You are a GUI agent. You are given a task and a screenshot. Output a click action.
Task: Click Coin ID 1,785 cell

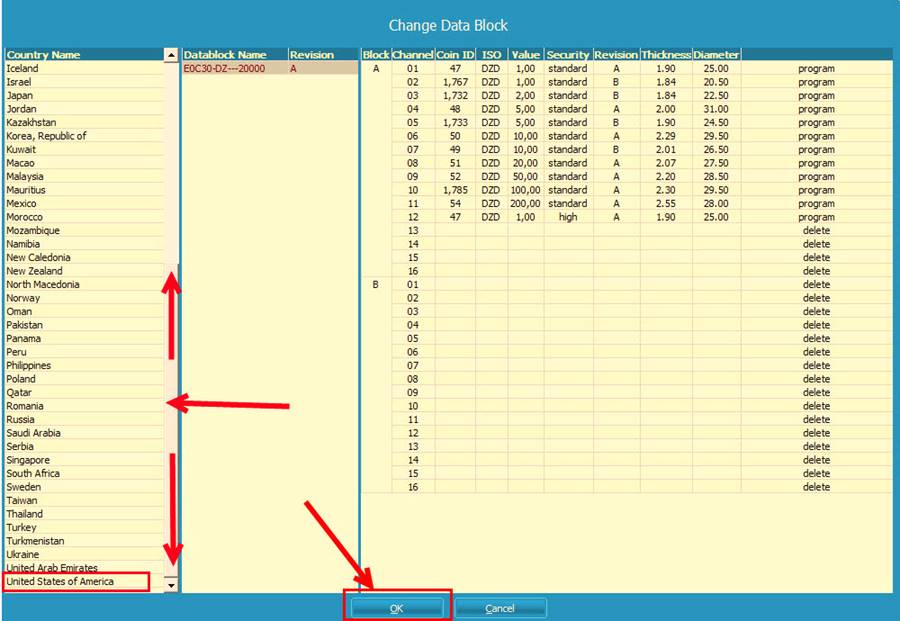(x=455, y=190)
